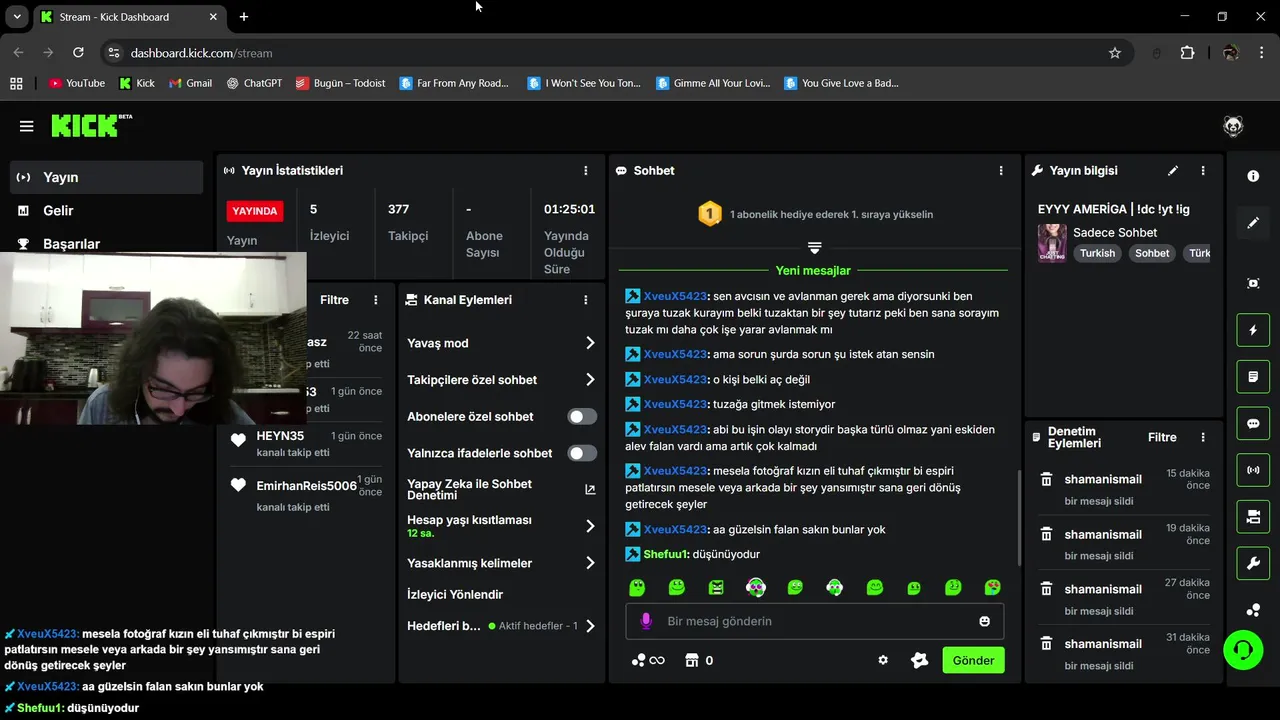Click the Bir mesaj gönderin input field
Image resolution: width=1280 pixels, height=720 pixels.
[x=815, y=621]
